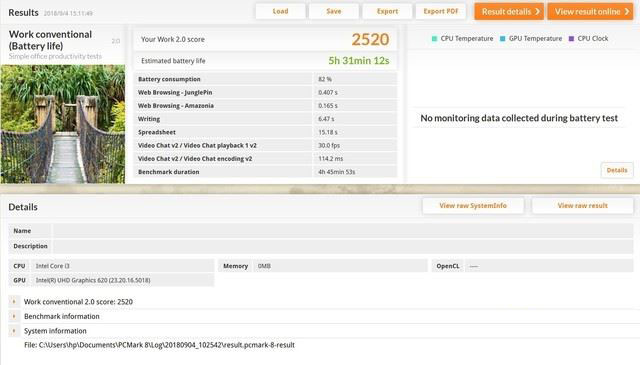Expand Benchmark information section
The height and width of the screenshot is (365, 640).
[x=14, y=316]
